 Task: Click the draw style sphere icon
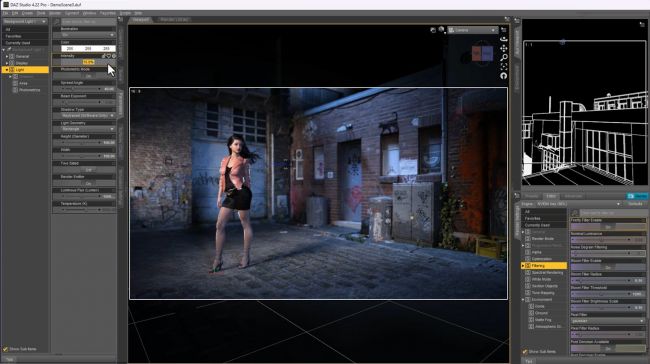tap(441, 30)
